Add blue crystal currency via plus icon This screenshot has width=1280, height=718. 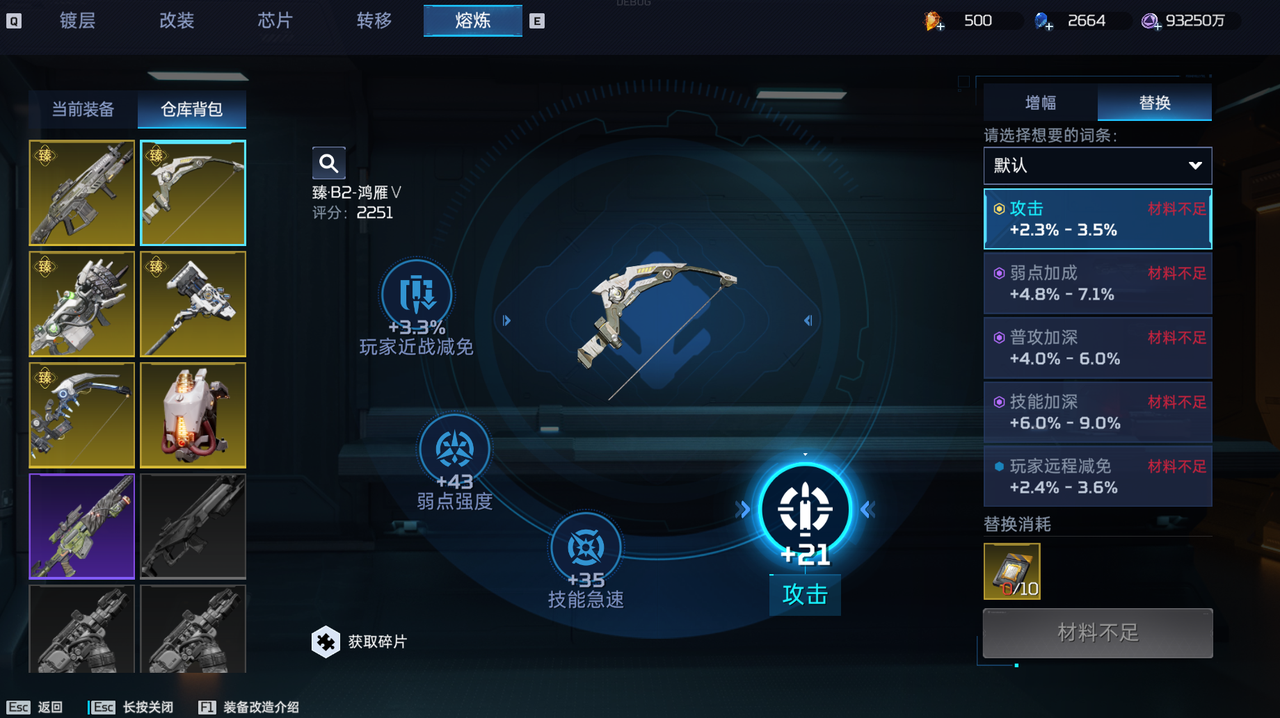pos(1043,21)
